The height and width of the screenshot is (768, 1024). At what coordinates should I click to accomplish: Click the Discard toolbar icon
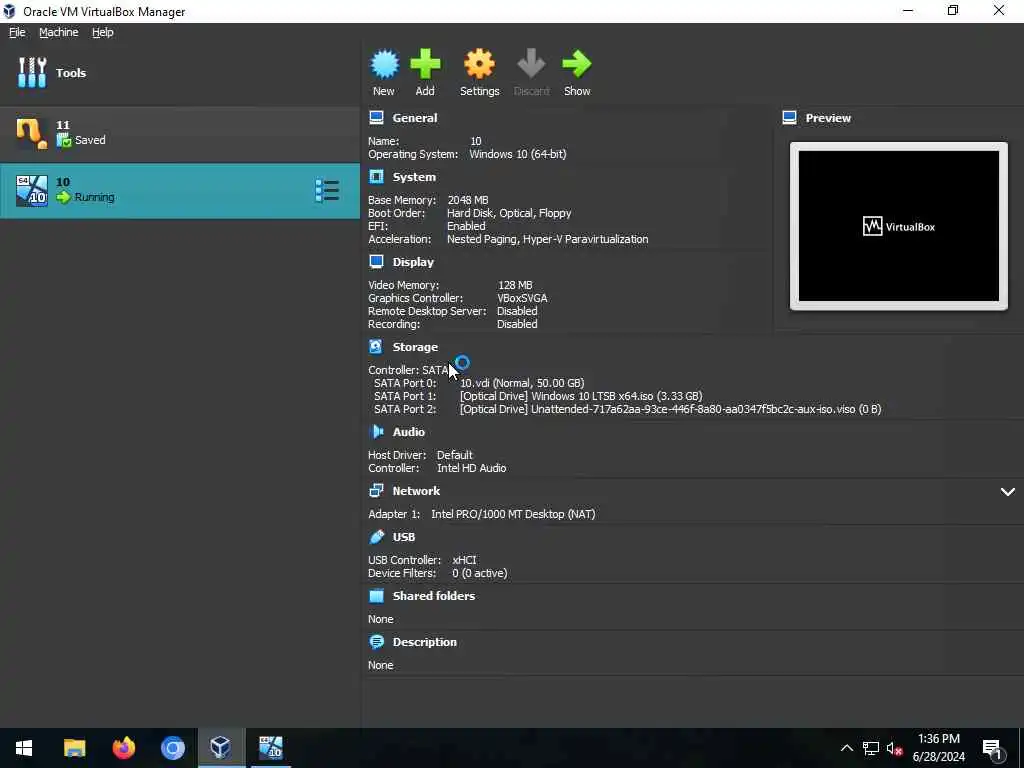tap(531, 64)
